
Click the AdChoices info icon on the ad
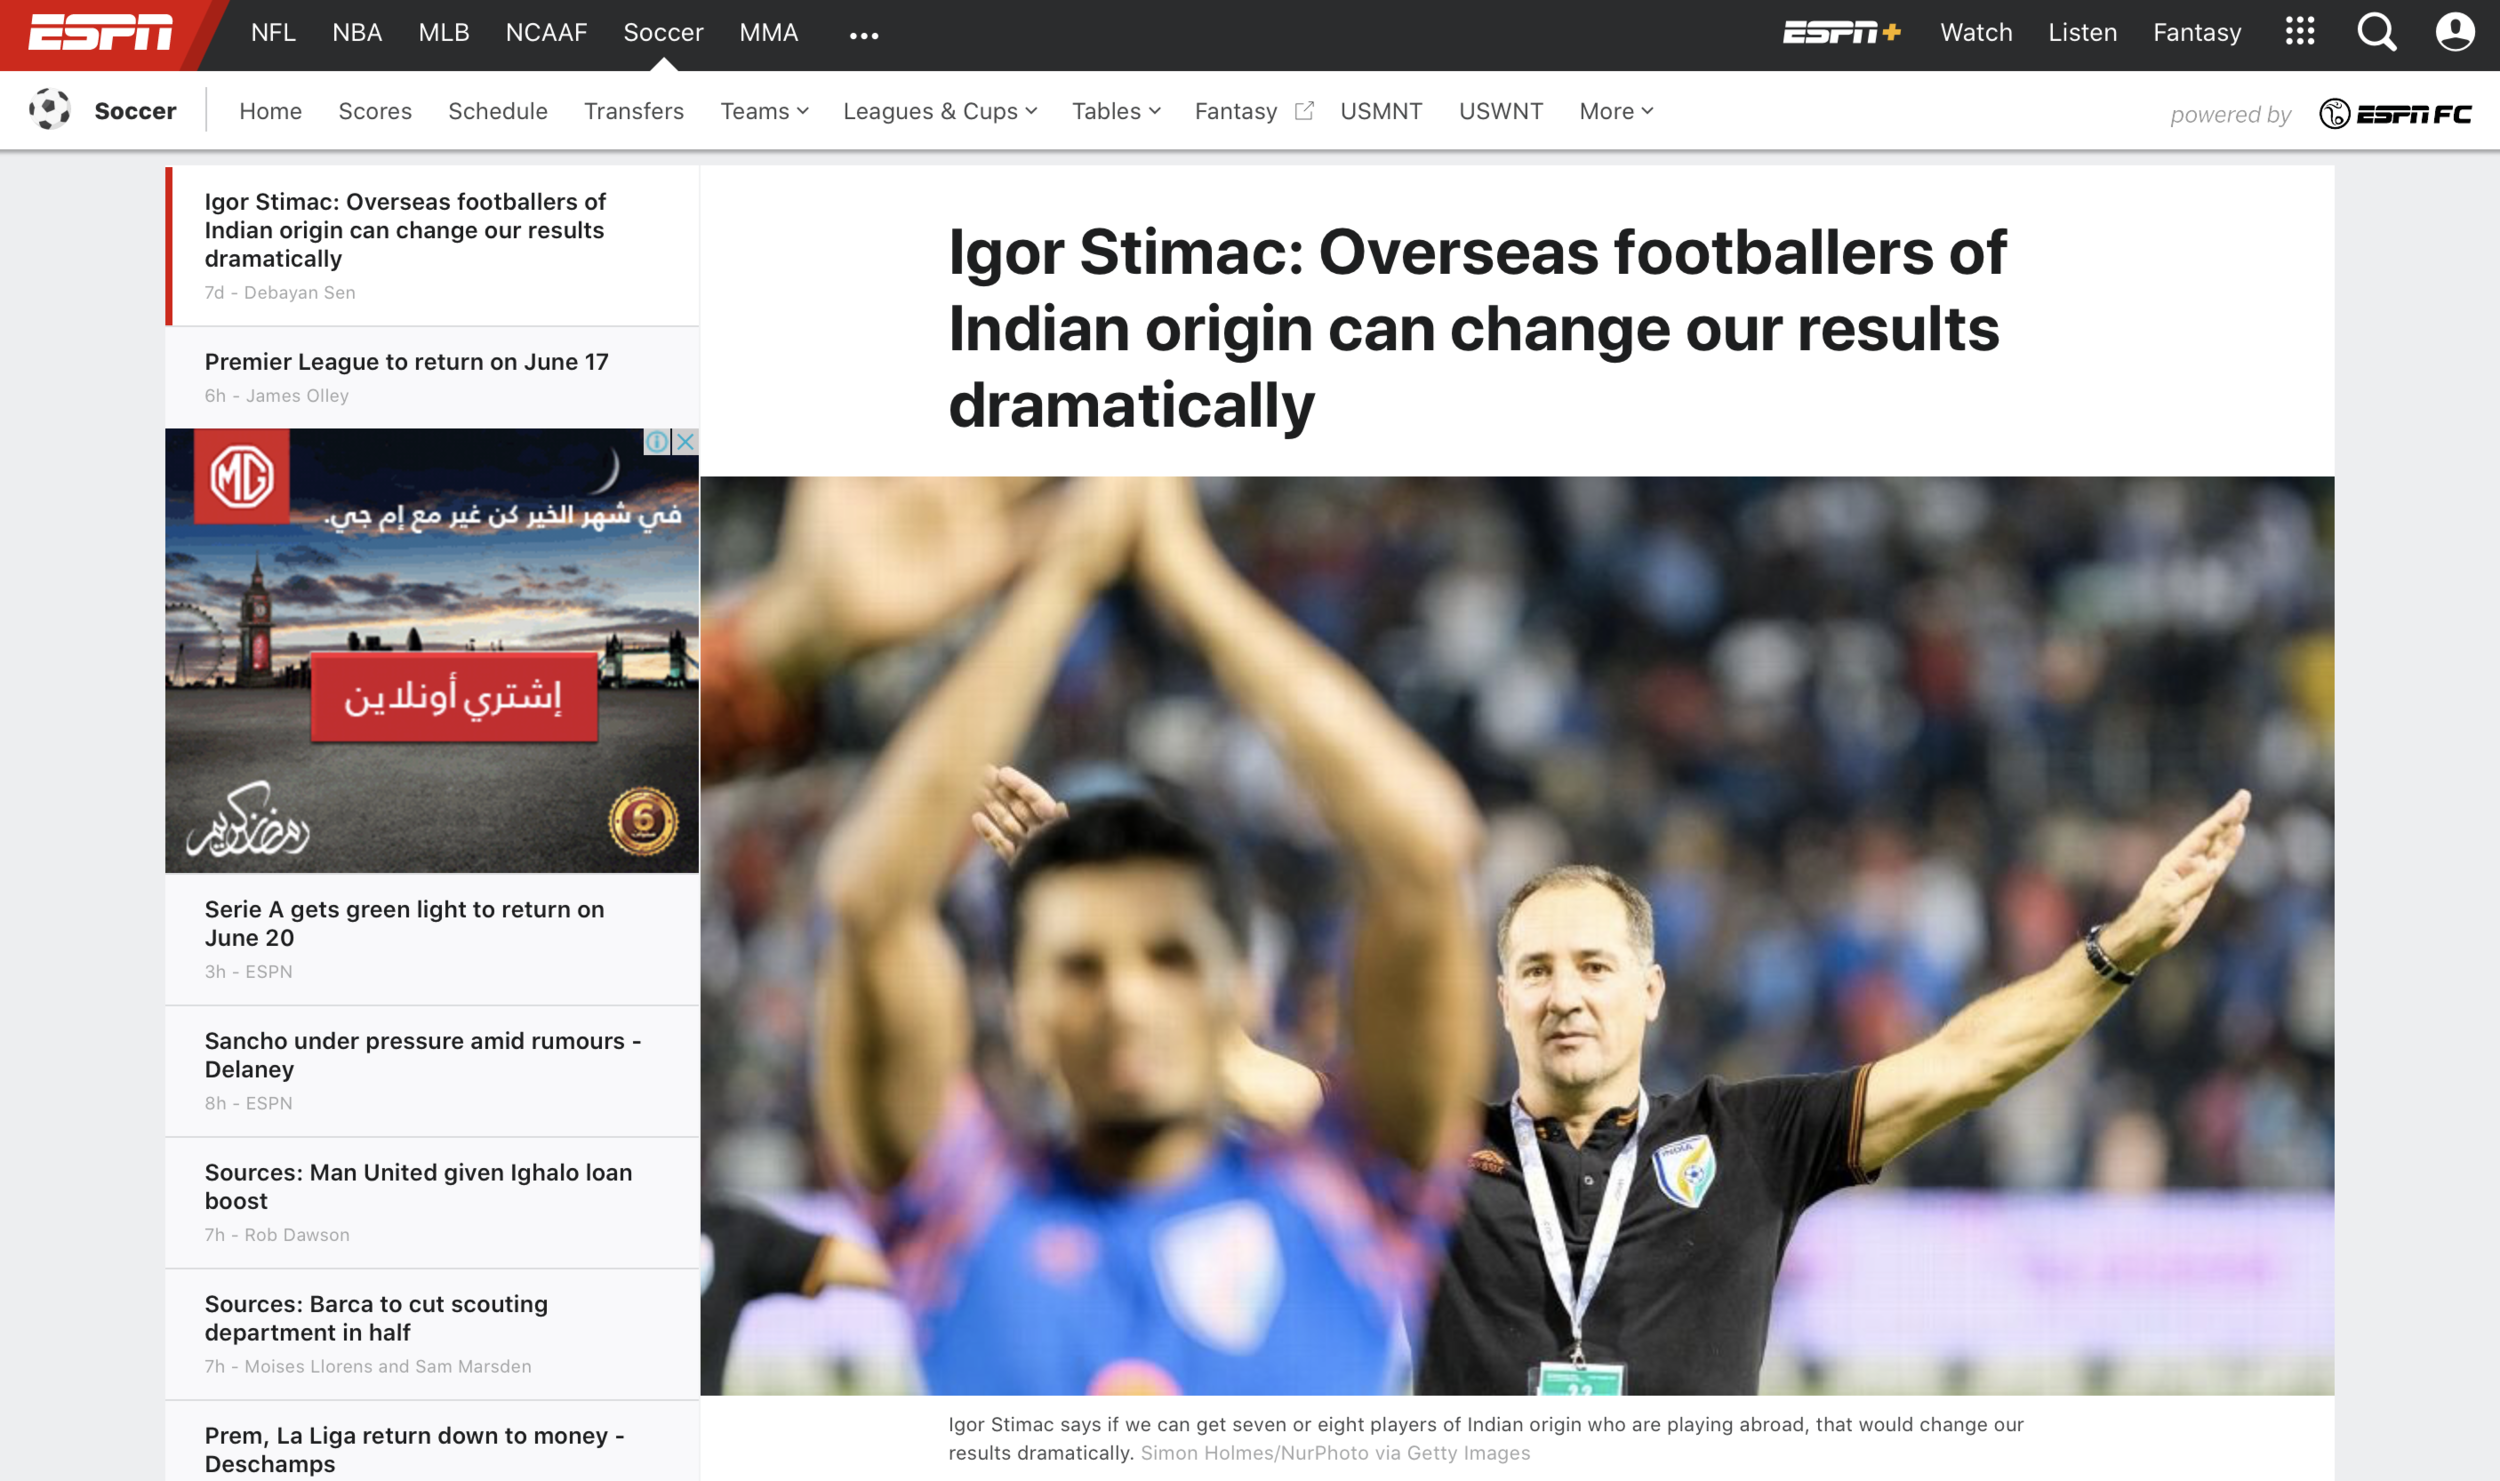(657, 441)
